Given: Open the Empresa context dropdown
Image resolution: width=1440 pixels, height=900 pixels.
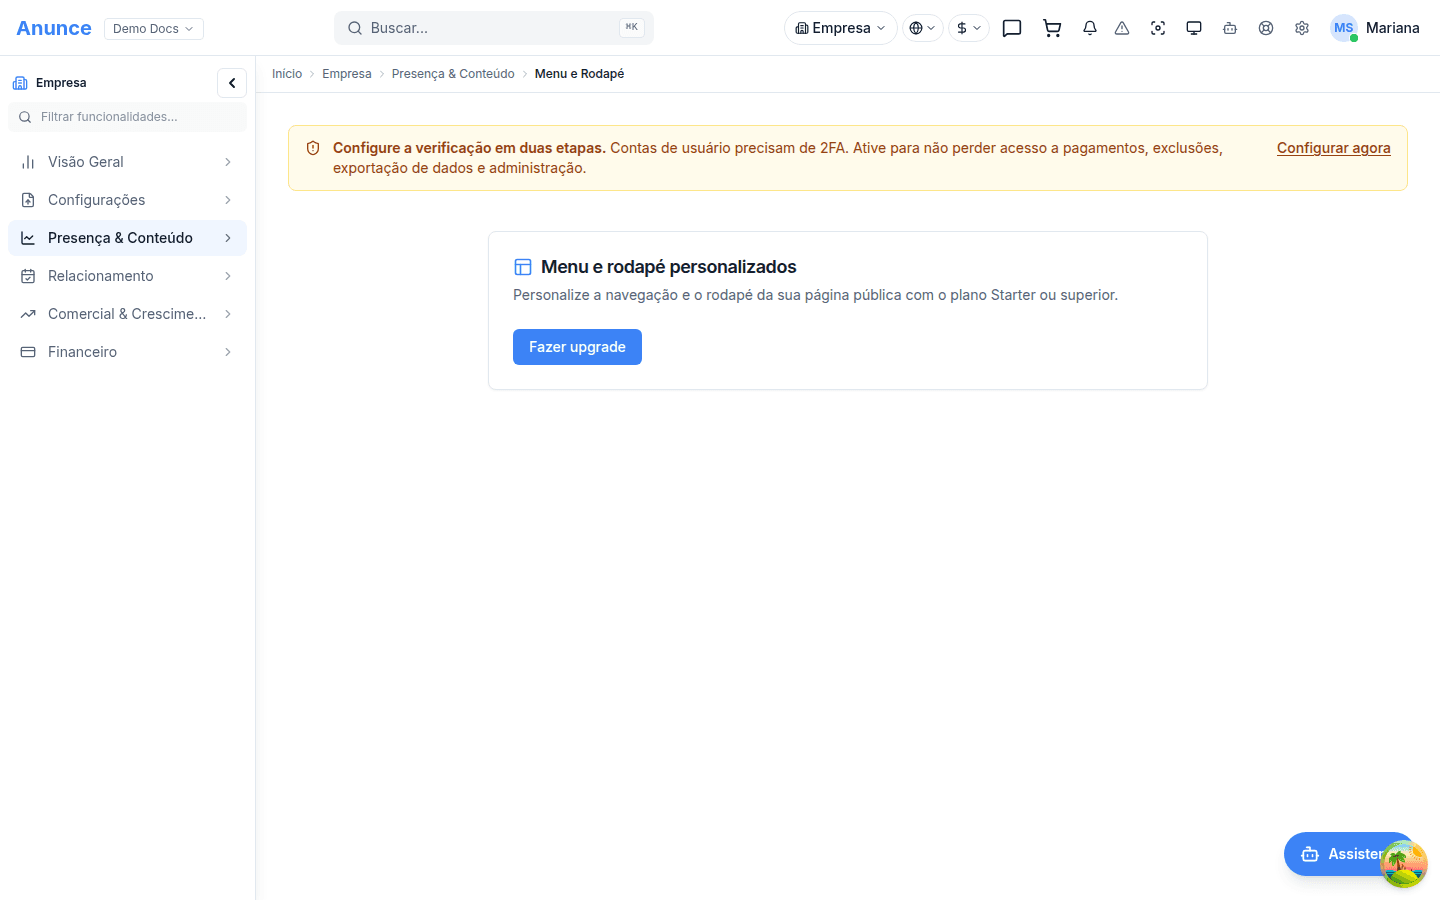Looking at the screenshot, I should 841,28.
